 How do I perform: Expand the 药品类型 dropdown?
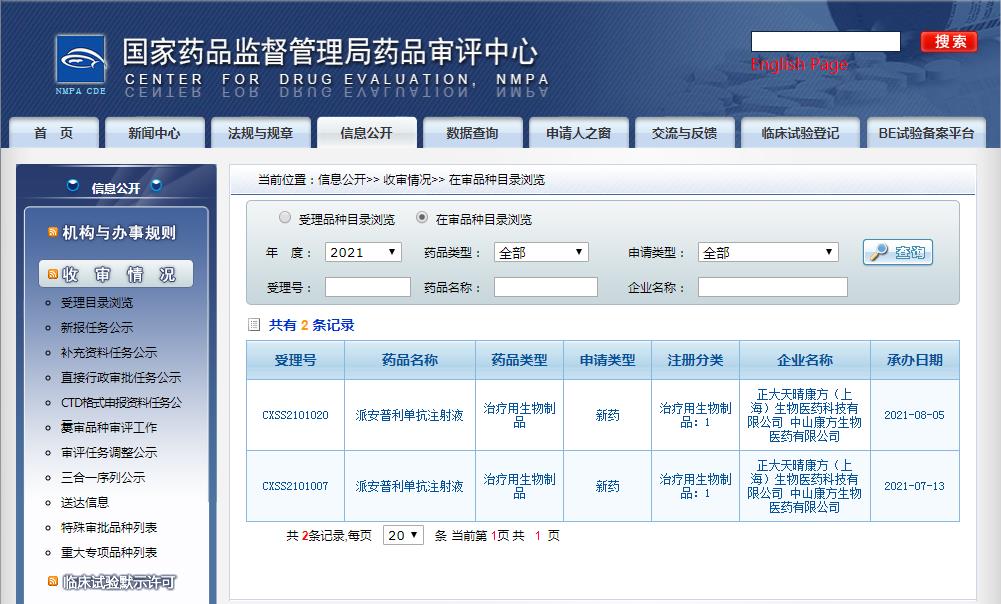click(541, 253)
